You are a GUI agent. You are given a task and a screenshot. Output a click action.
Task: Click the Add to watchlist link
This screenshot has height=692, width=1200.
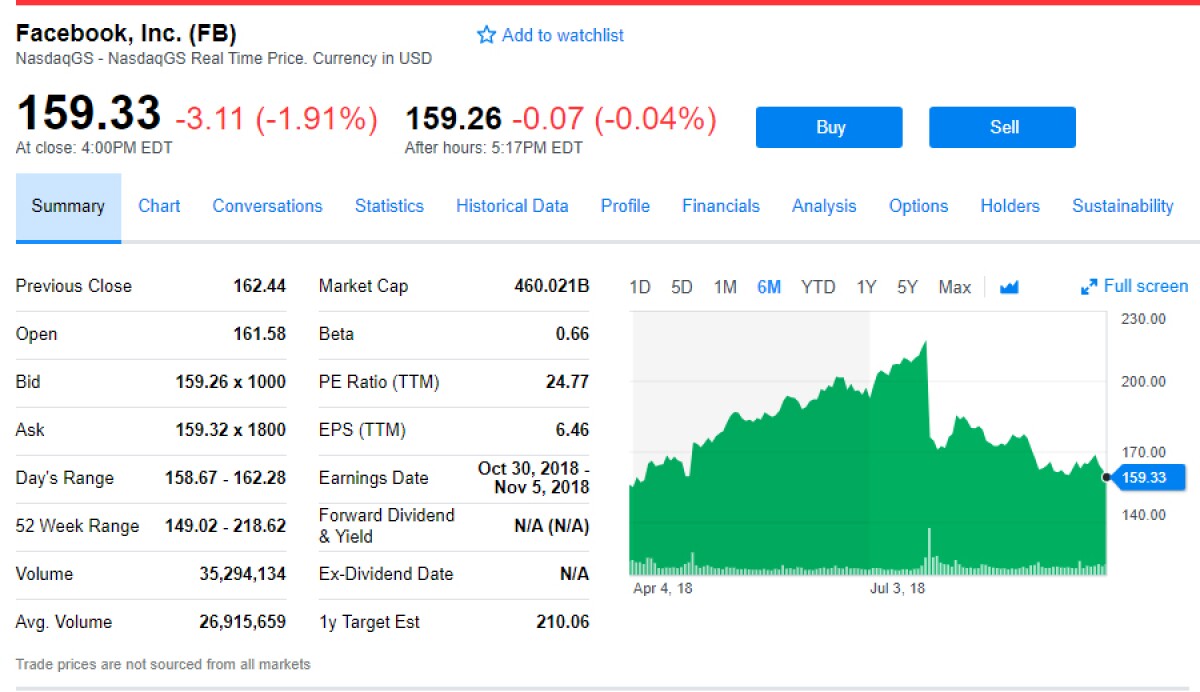[562, 35]
